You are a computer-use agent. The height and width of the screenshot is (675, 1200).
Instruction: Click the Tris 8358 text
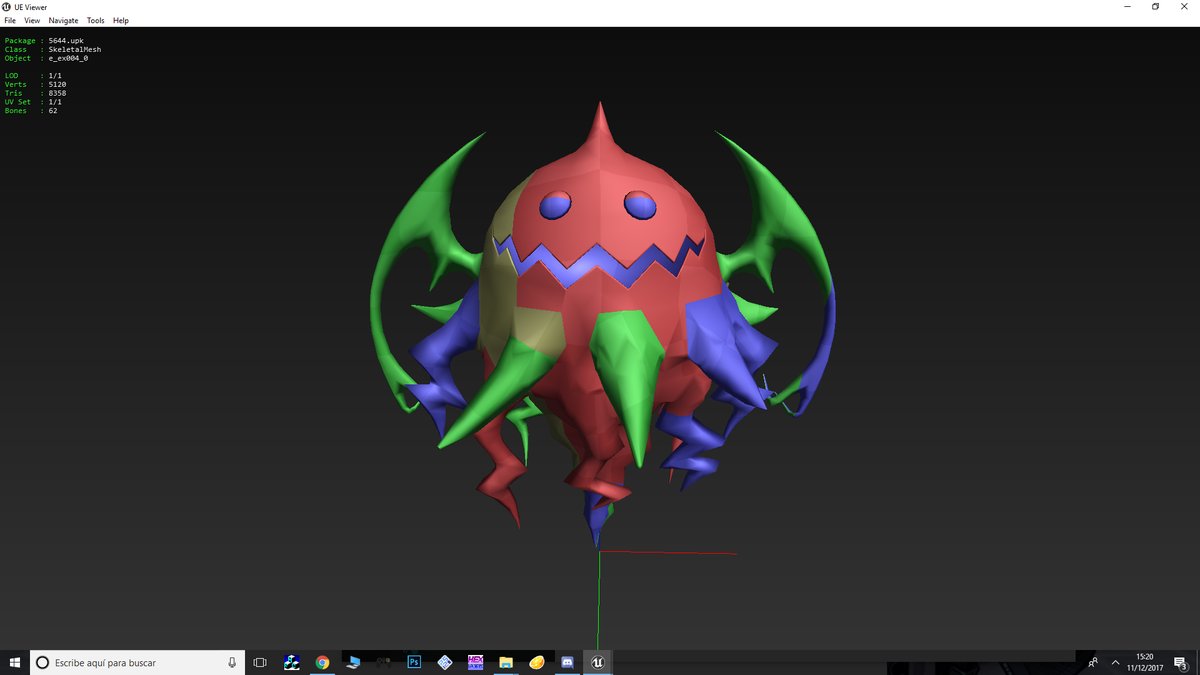coord(35,93)
